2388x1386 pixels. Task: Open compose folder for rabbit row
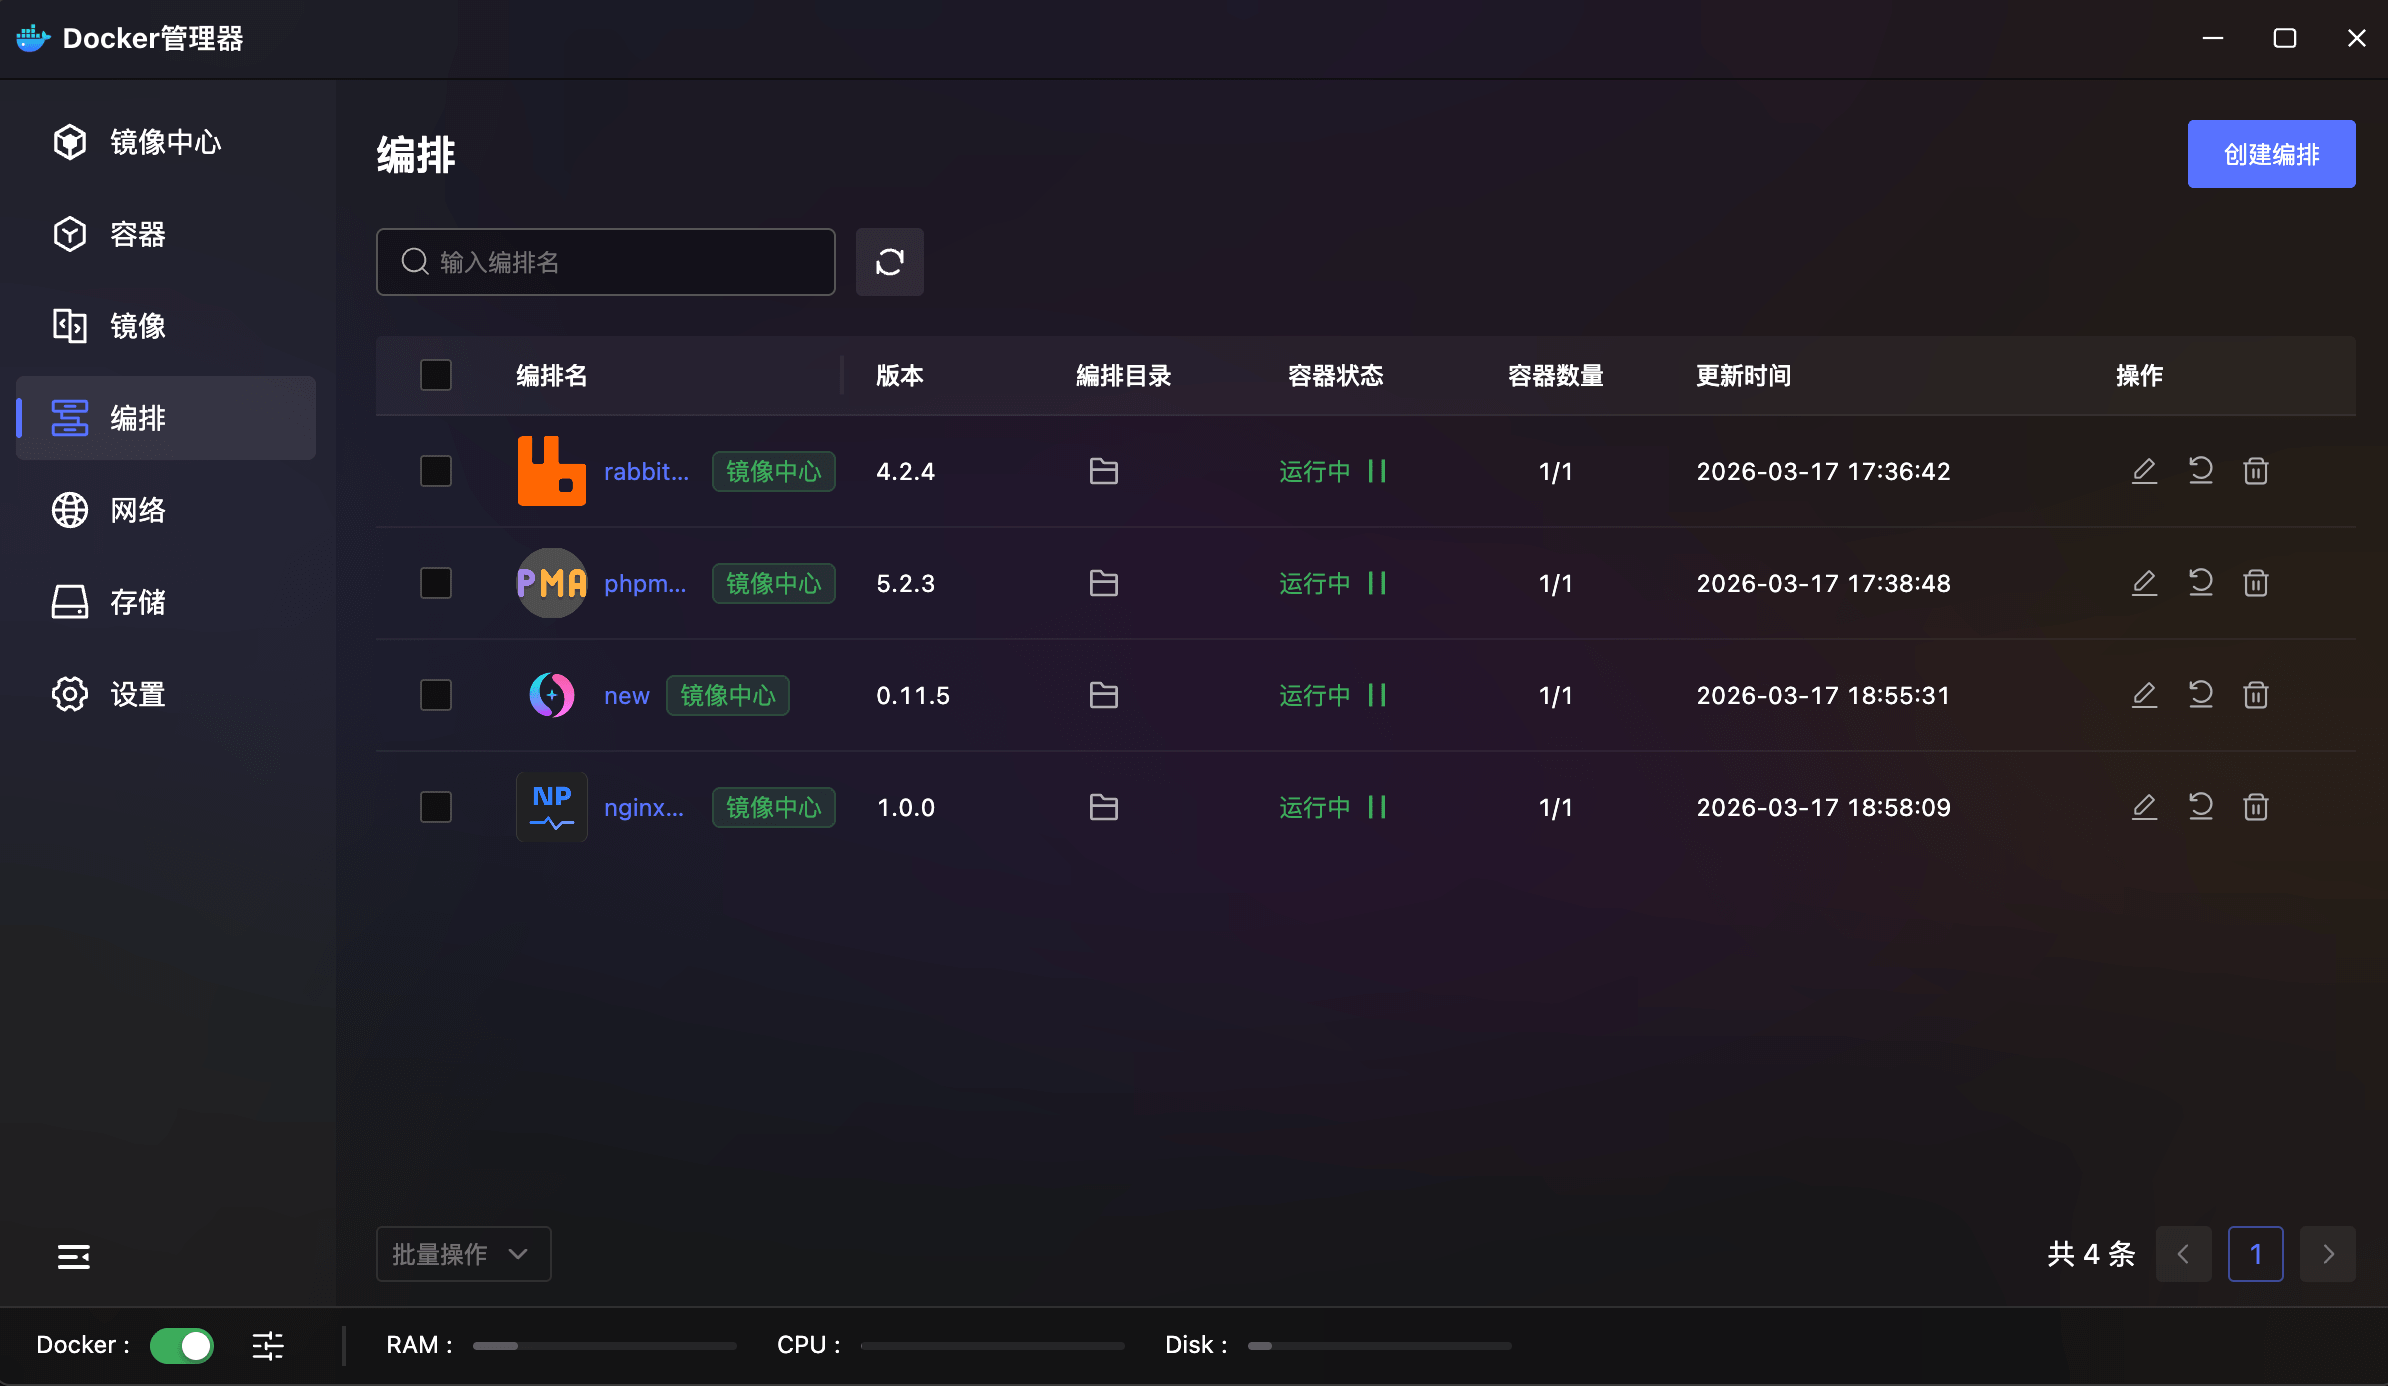click(x=1103, y=471)
